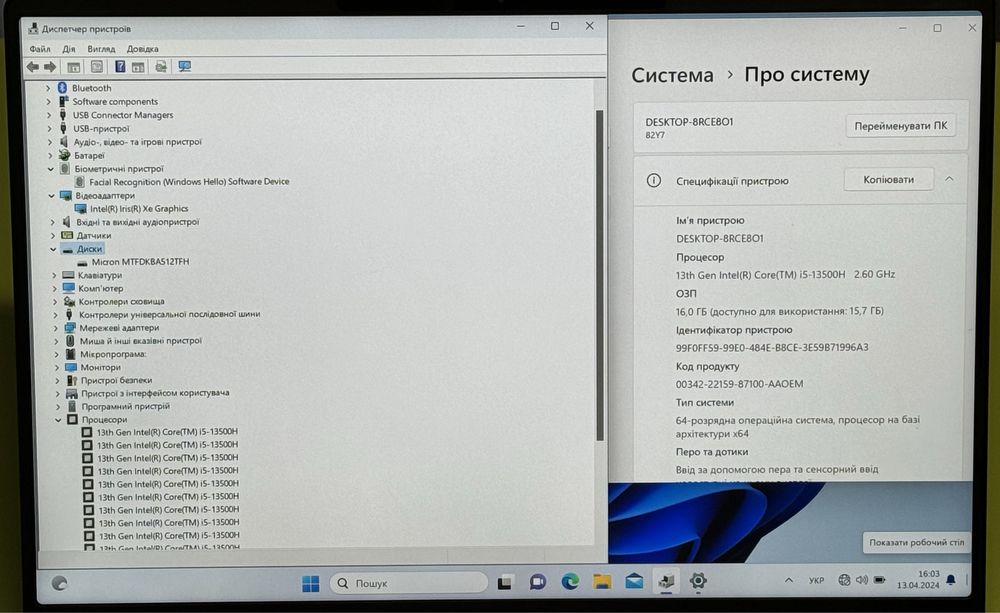Select Контролери універсальної послідовної шини
Screen dimensions: 1000x613
(170, 314)
